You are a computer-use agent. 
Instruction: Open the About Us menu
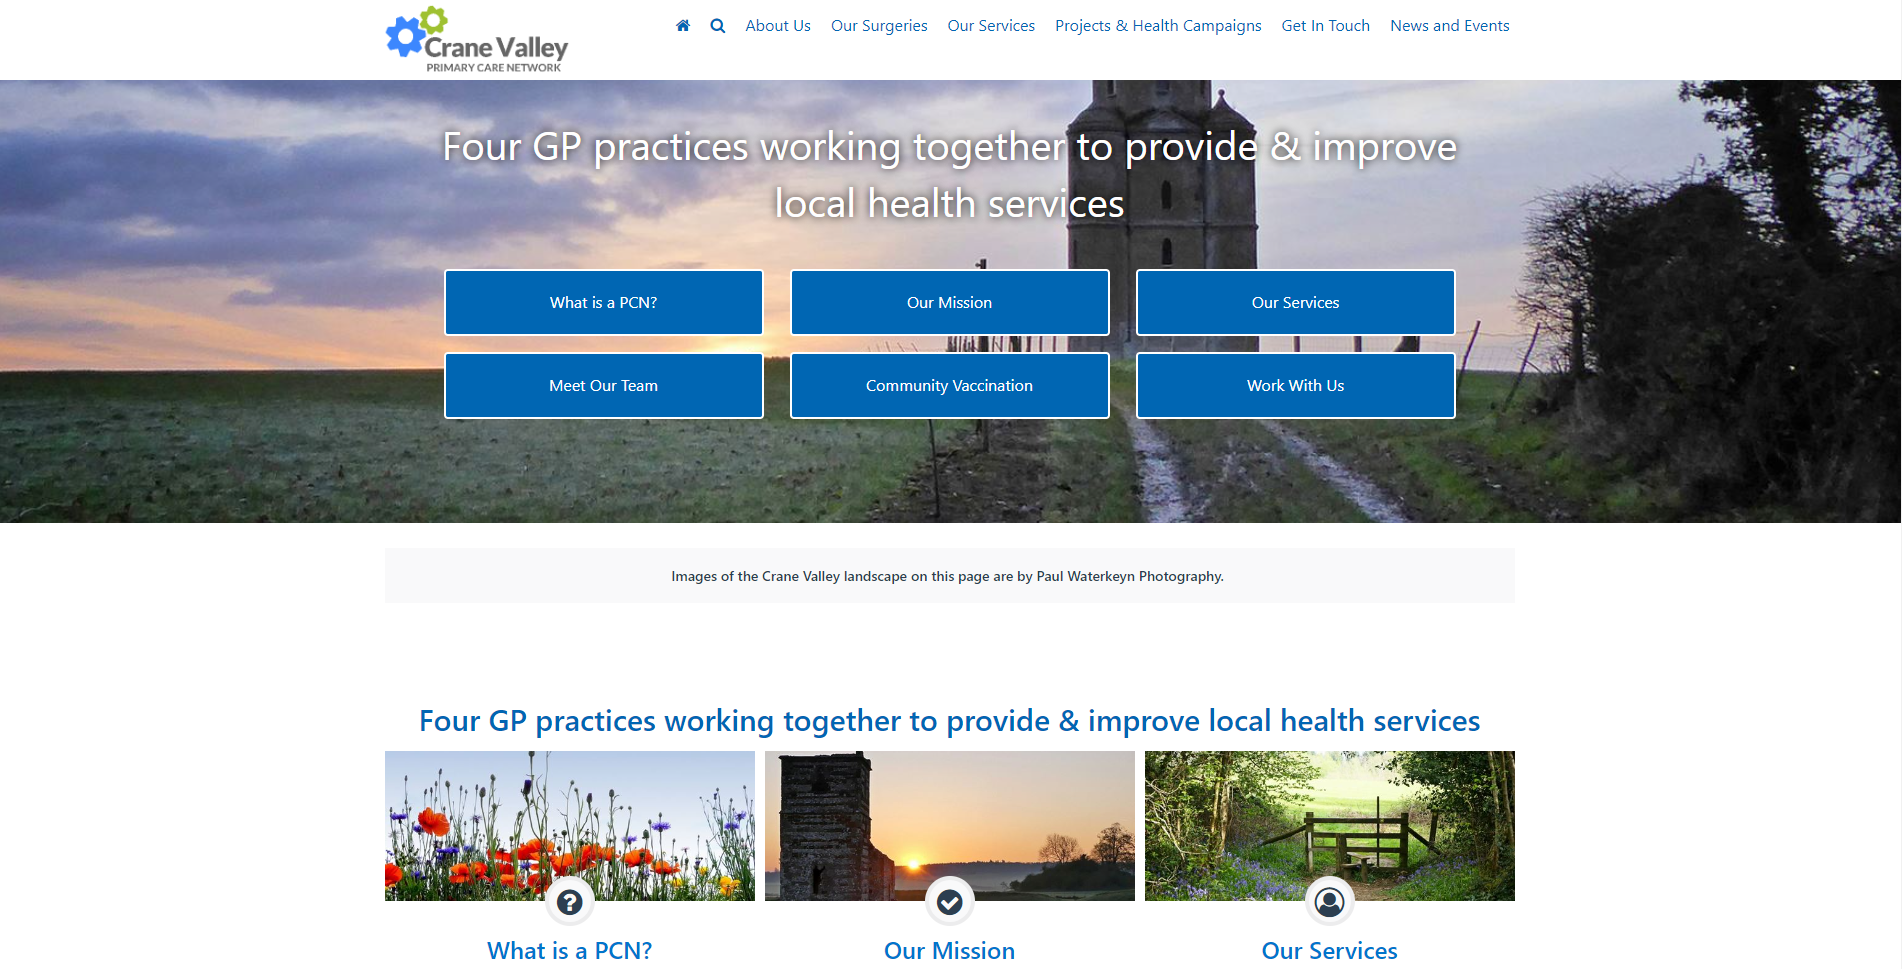click(x=777, y=26)
